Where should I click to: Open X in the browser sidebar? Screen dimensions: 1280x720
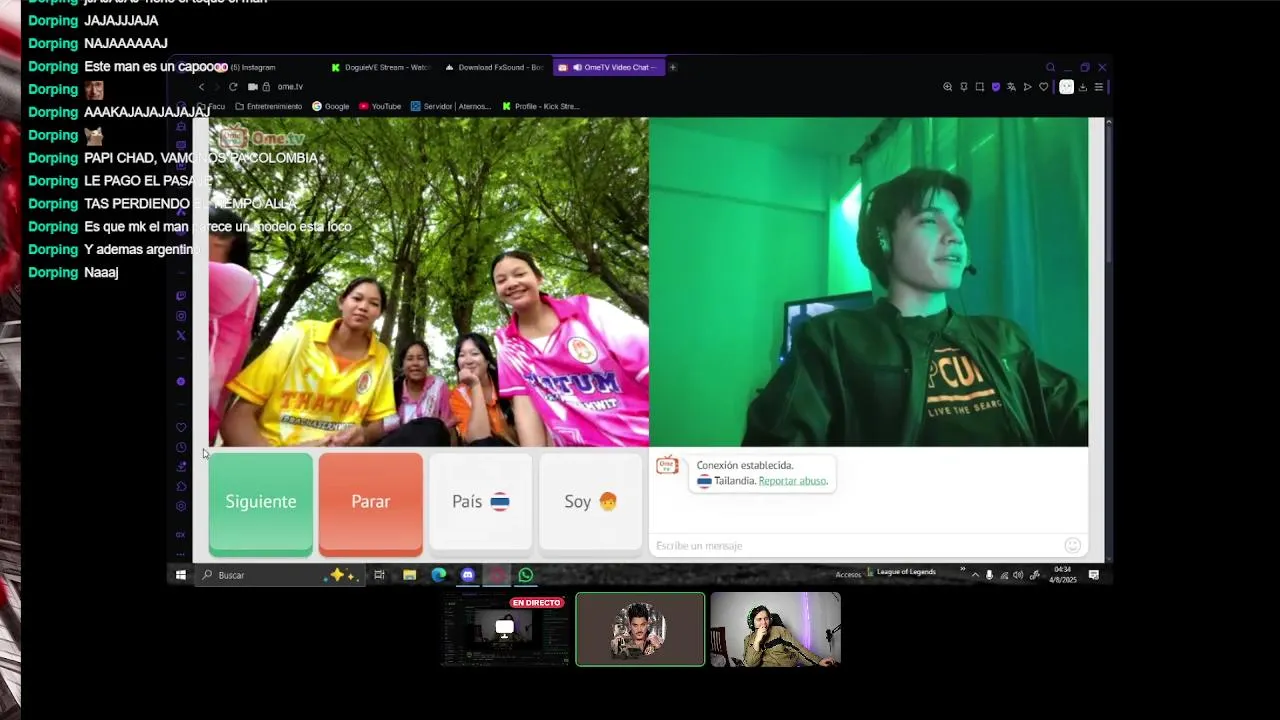181,336
